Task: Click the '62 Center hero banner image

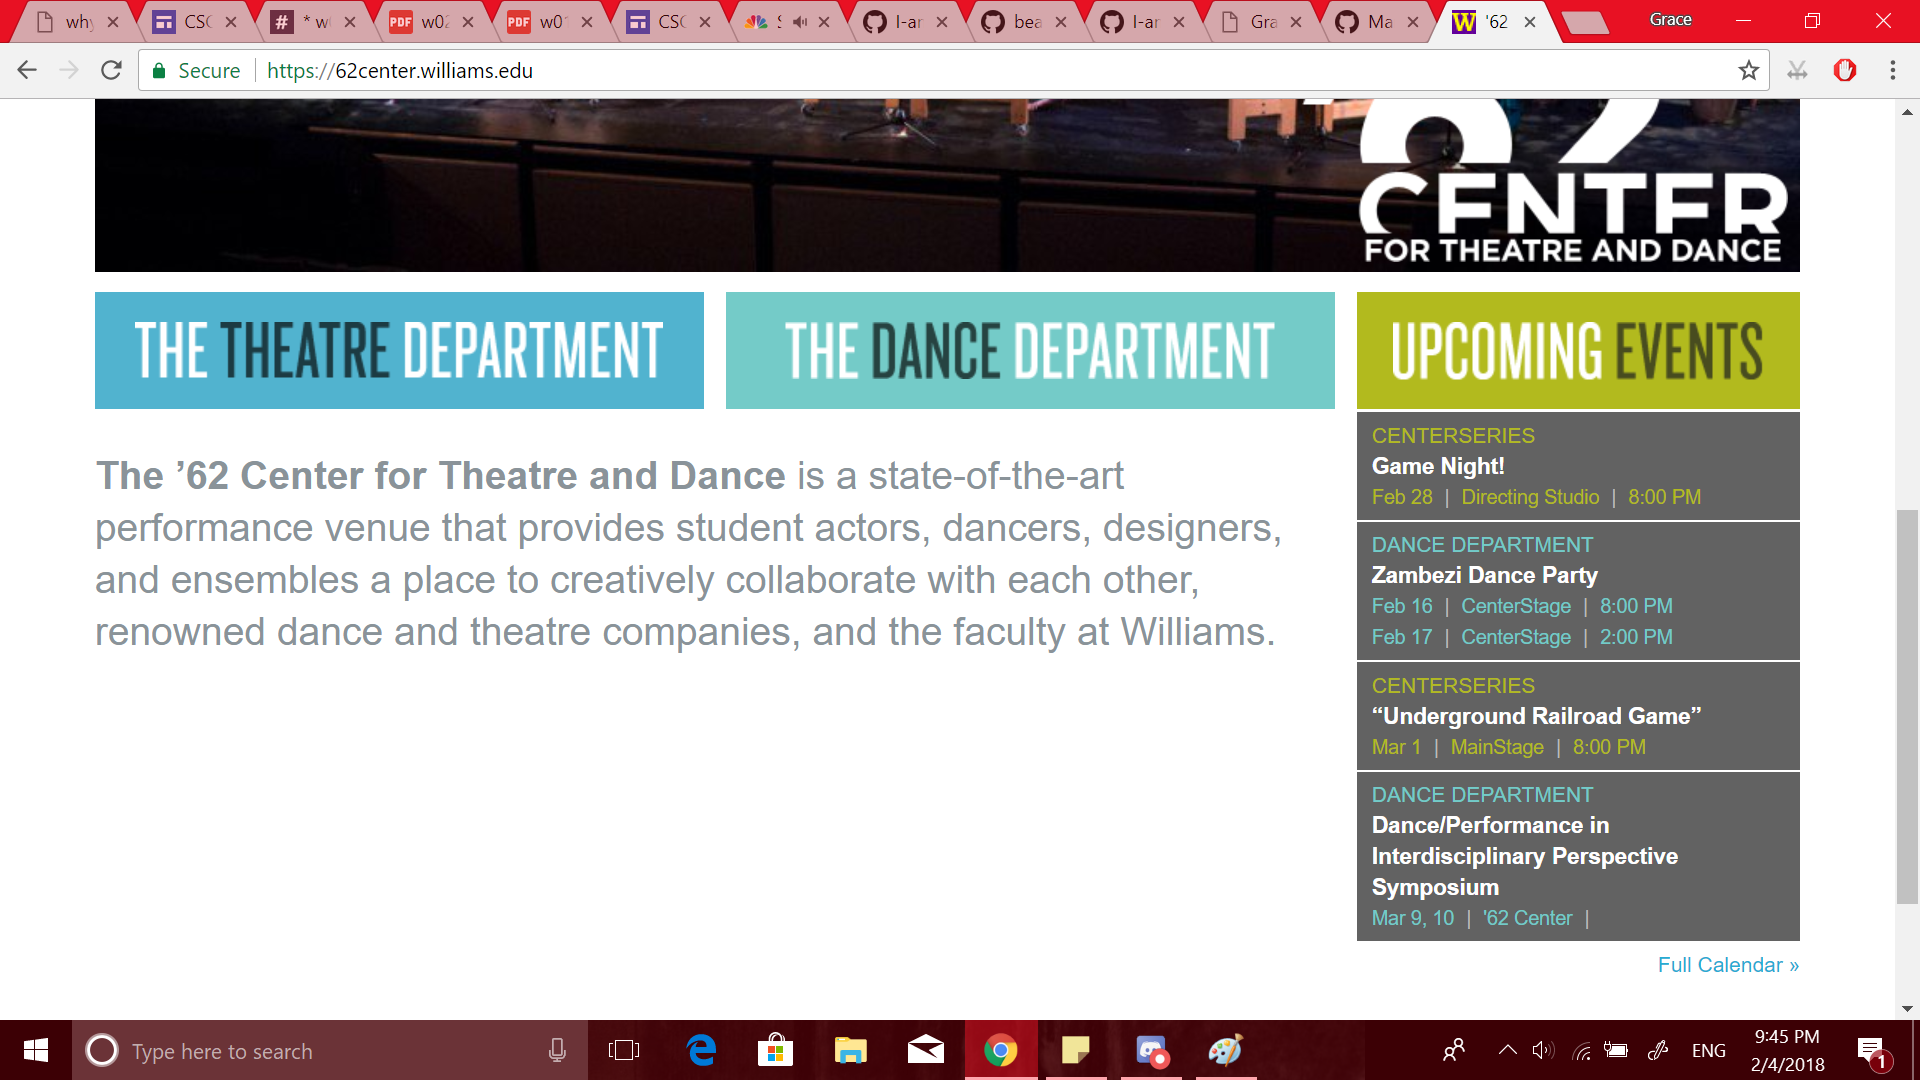Action: click(x=947, y=185)
